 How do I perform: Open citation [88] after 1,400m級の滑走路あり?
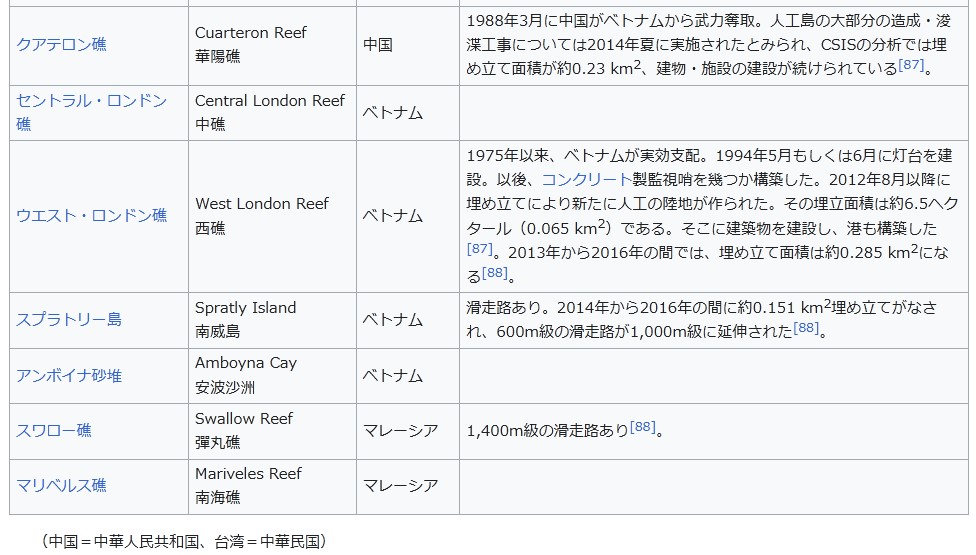coord(643,427)
